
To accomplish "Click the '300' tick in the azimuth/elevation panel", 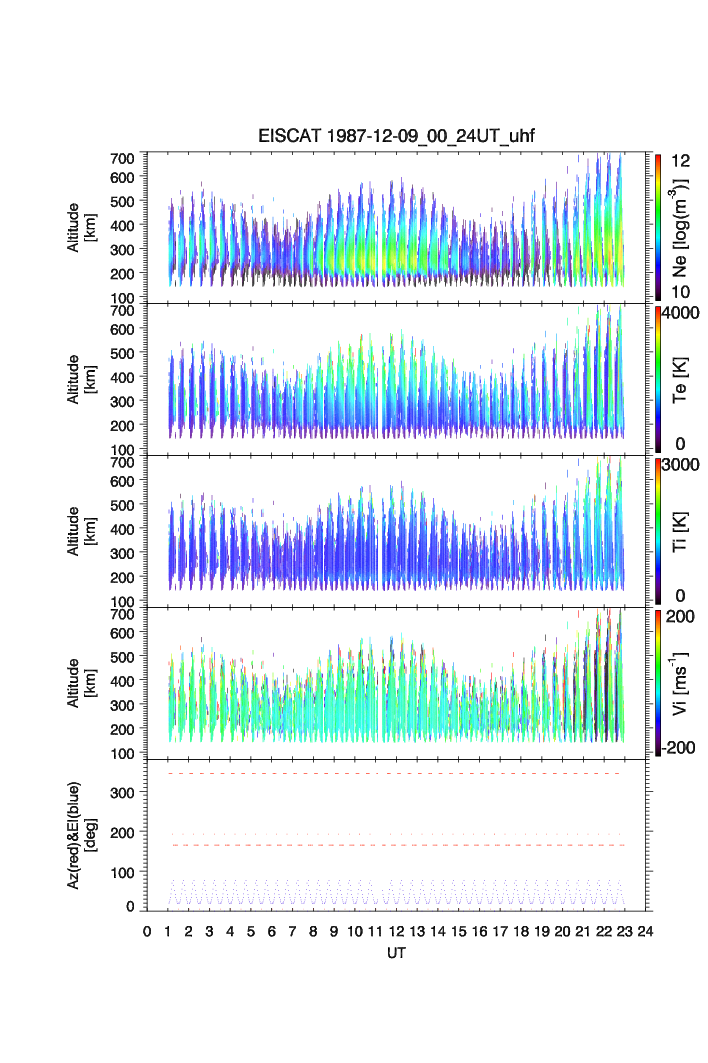I will click(122, 793).
